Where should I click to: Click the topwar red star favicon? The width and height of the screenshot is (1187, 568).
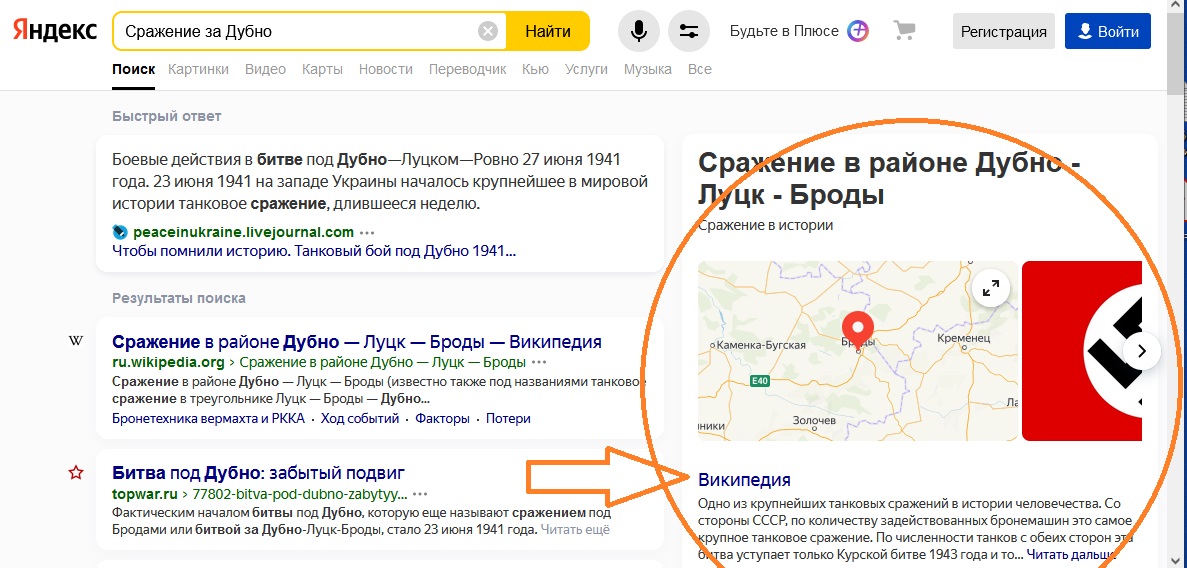(76, 473)
